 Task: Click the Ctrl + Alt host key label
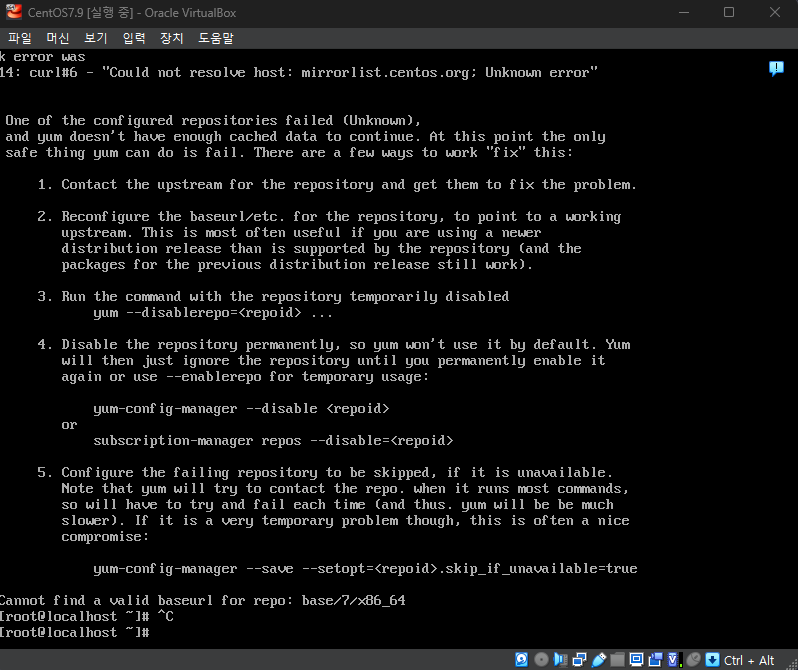(x=749, y=660)
